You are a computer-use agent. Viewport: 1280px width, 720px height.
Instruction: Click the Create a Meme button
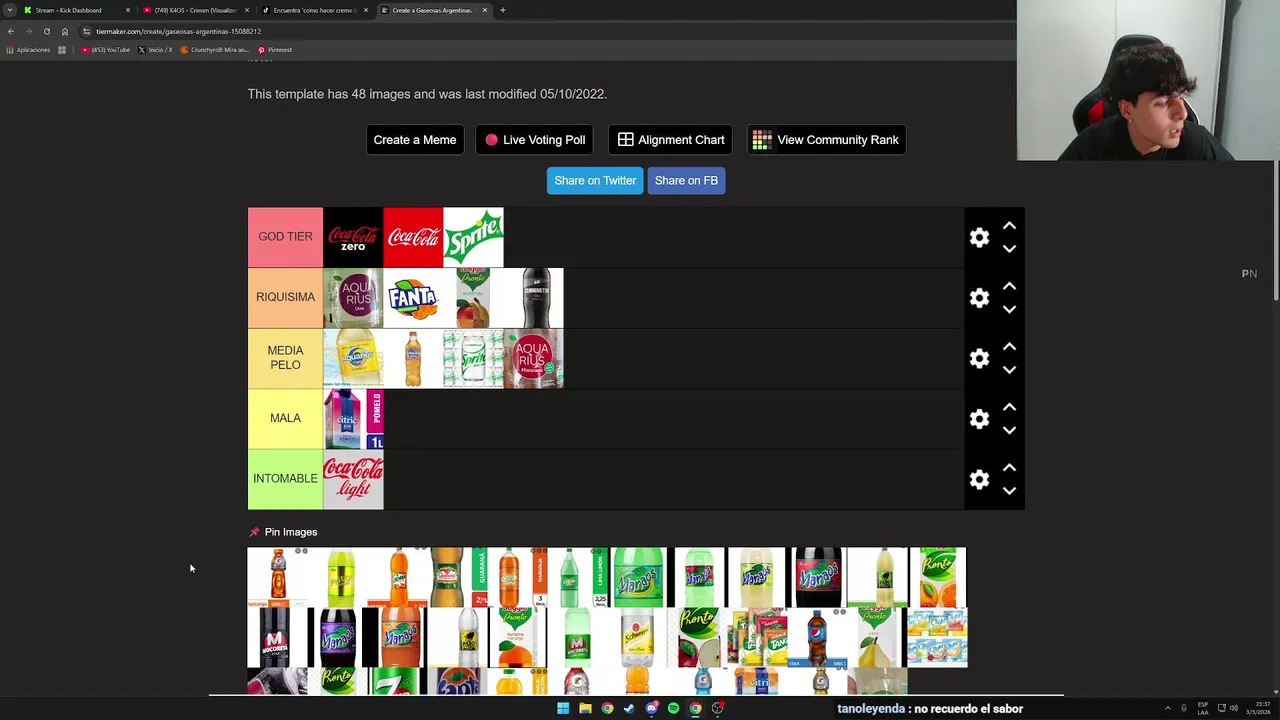(x=415, y=140)
